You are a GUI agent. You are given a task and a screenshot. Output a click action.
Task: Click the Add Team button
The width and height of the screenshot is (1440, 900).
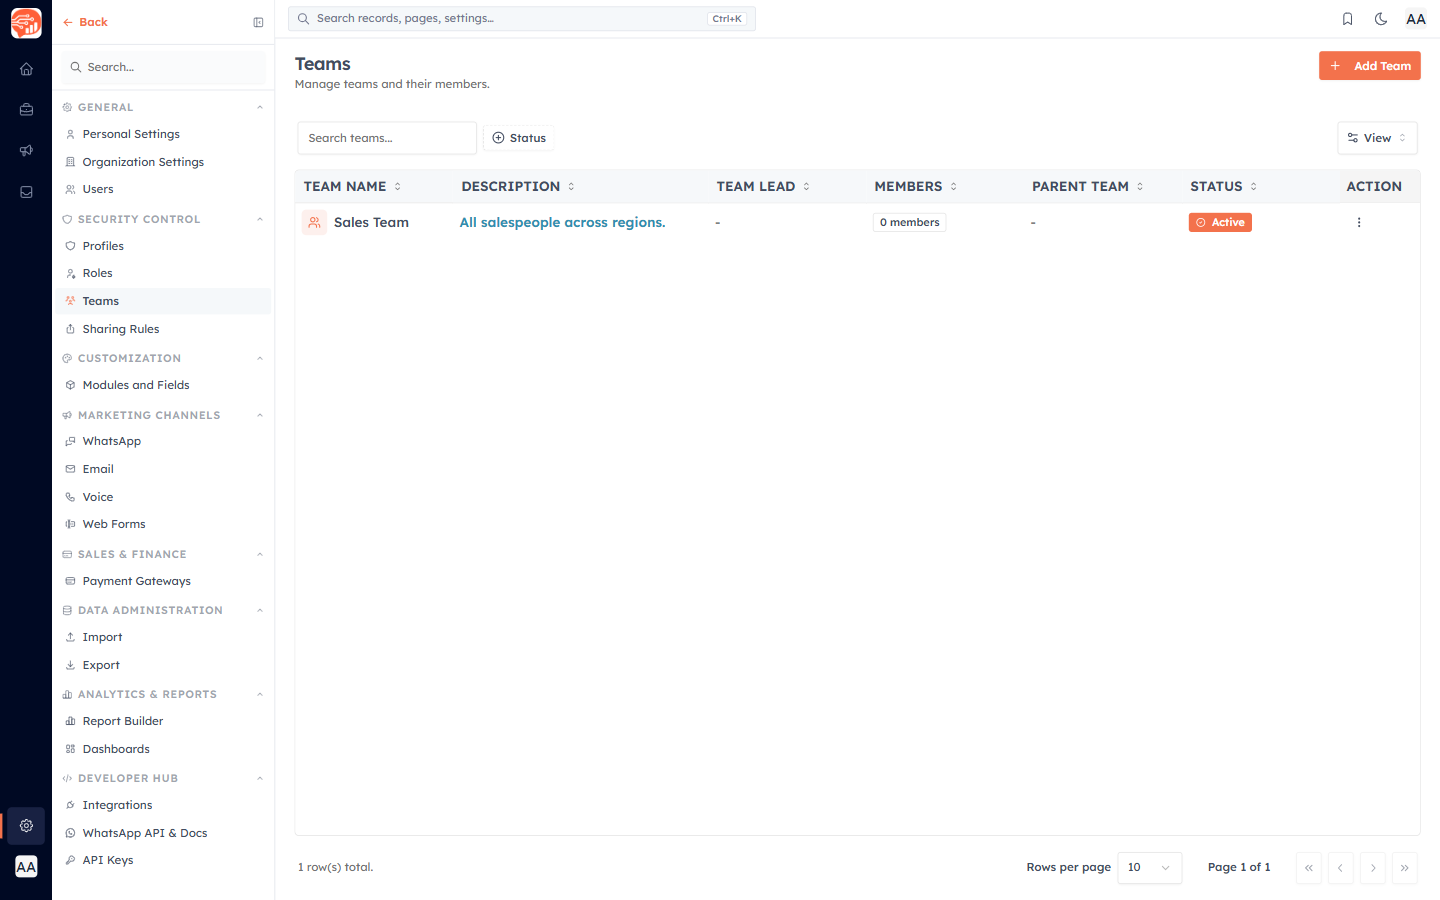pos(1369,66)
